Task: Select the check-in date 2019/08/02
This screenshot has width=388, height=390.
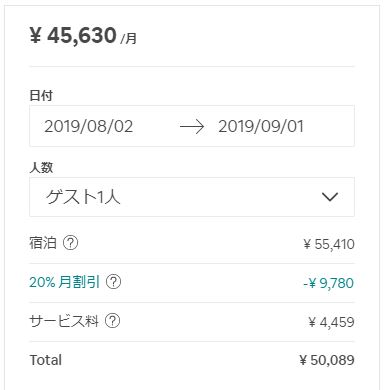Action: click(x=89, y=126)
